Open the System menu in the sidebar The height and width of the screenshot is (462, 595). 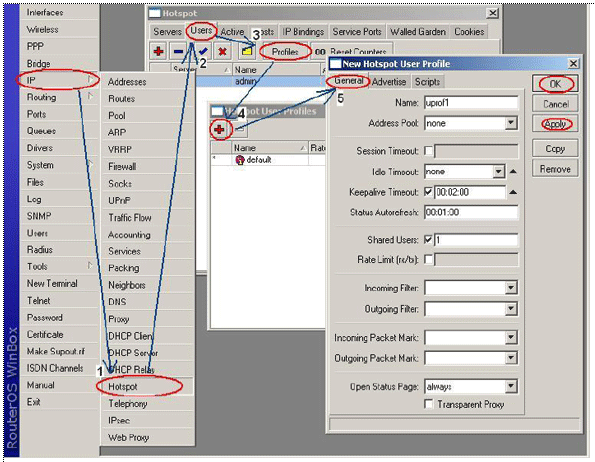click(58, 165)
